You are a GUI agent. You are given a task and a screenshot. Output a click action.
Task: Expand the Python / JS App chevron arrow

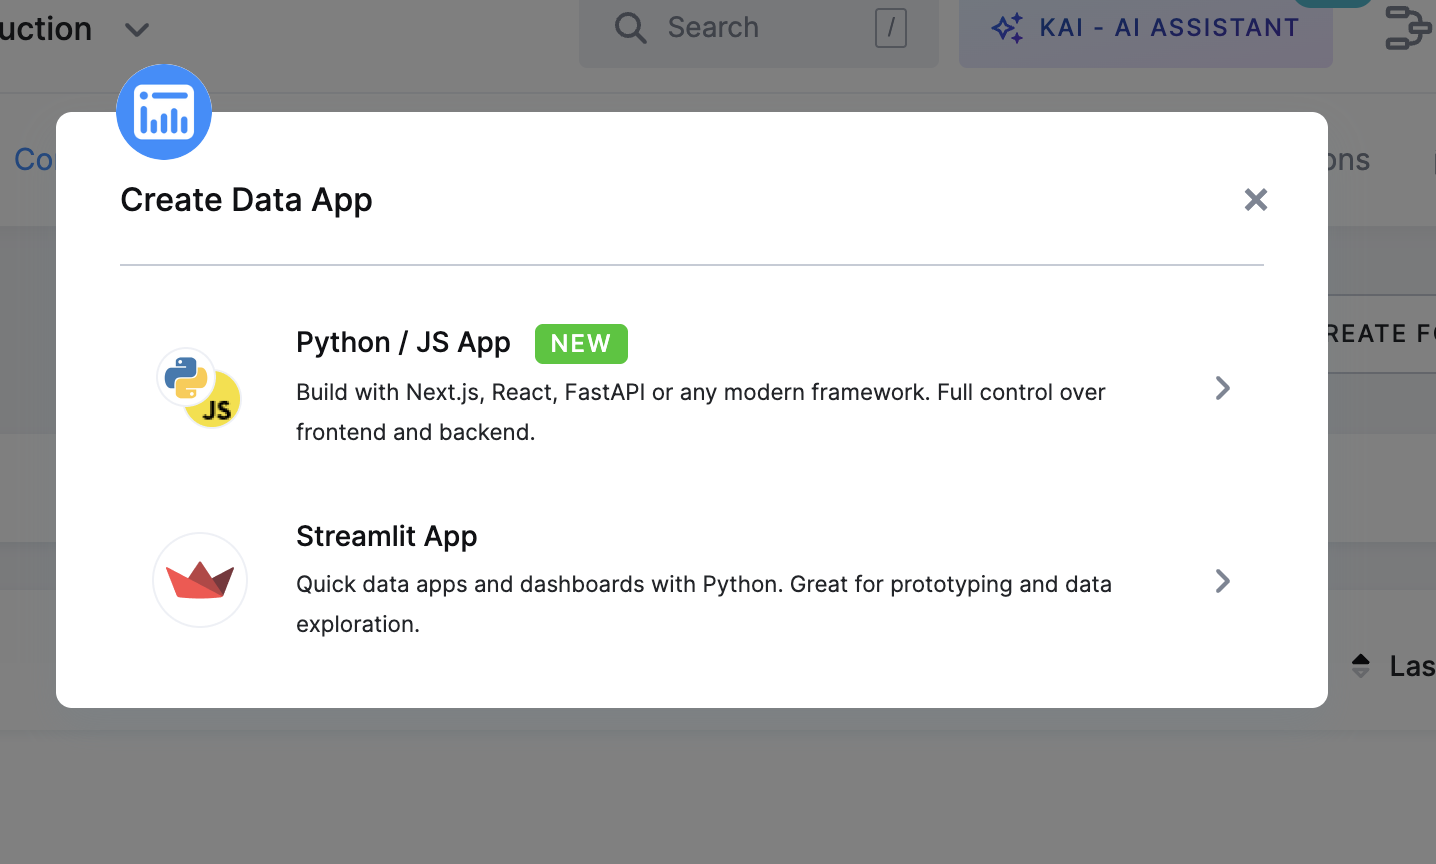1222,388
